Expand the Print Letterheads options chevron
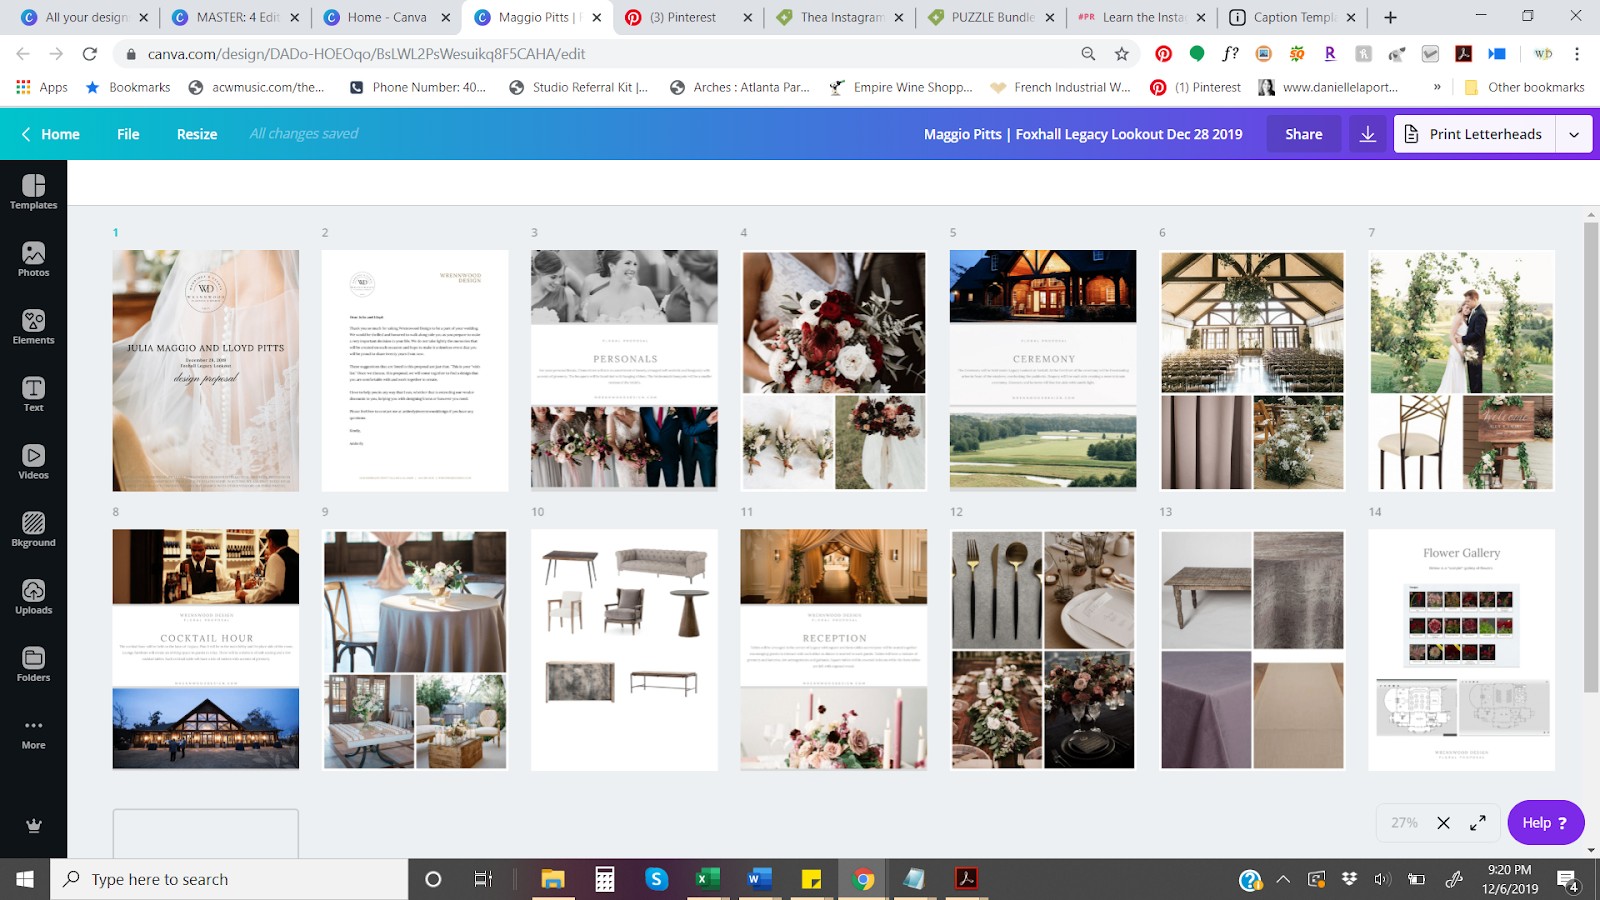The height and width of the screenshot is (900, 1600). 1575,133
